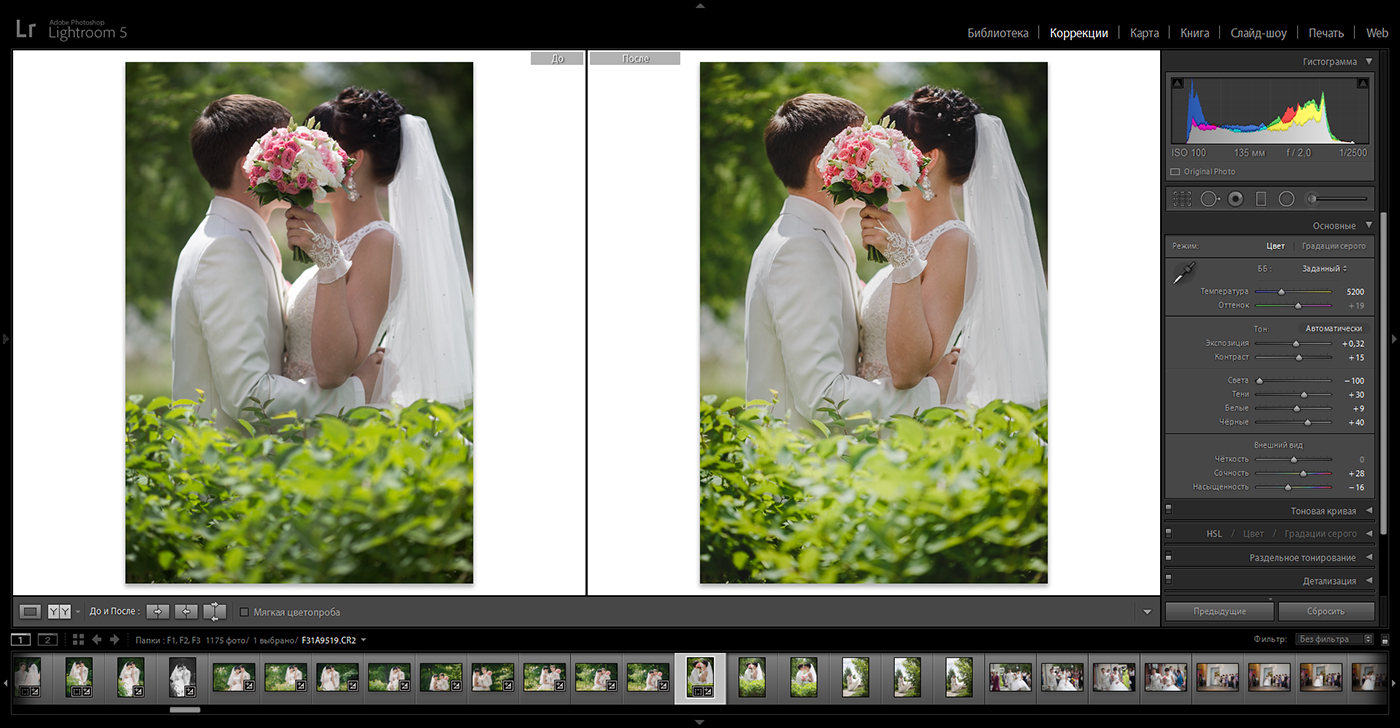1400x728 pixels.
Task: Open the Коррекции module
Action: (1079, 33)
